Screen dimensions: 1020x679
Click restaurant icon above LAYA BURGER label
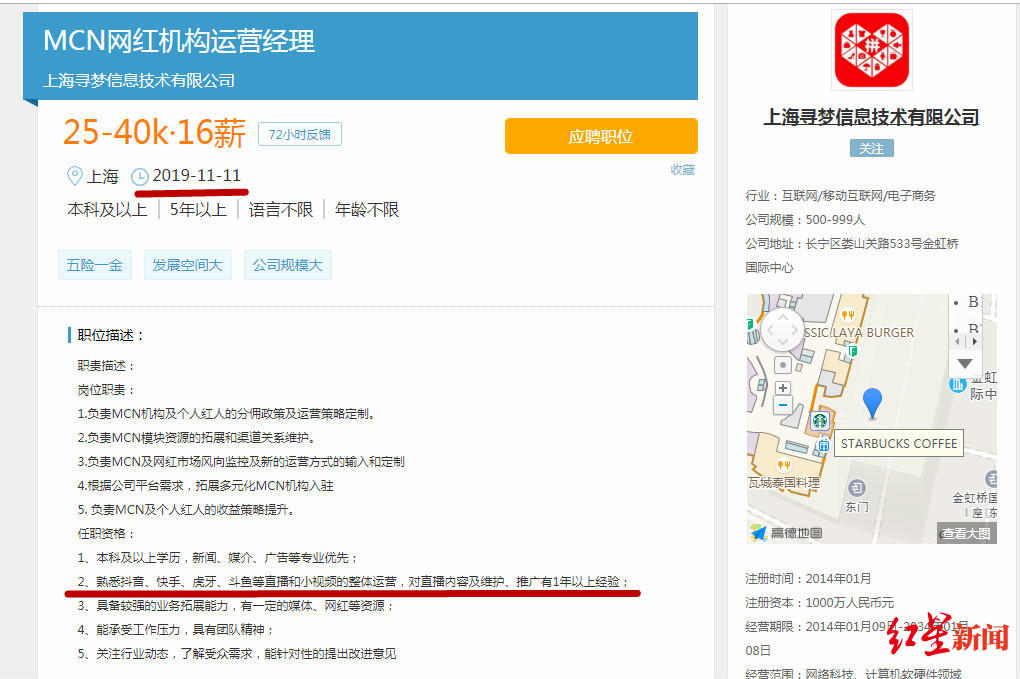coord(847,315)
